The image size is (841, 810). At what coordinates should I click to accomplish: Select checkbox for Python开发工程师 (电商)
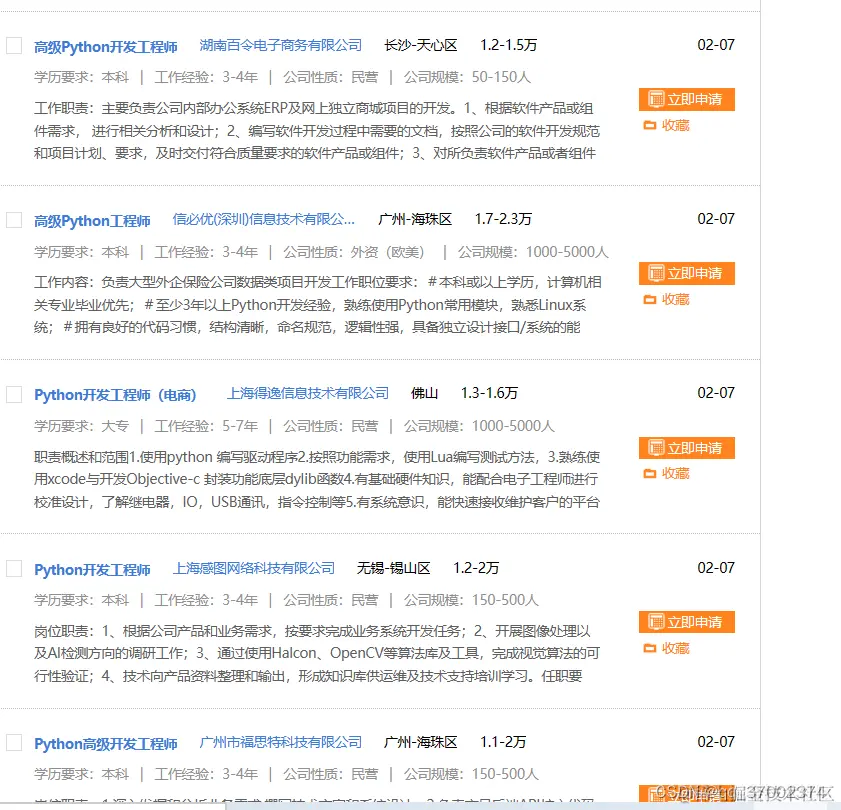point(14,394)
